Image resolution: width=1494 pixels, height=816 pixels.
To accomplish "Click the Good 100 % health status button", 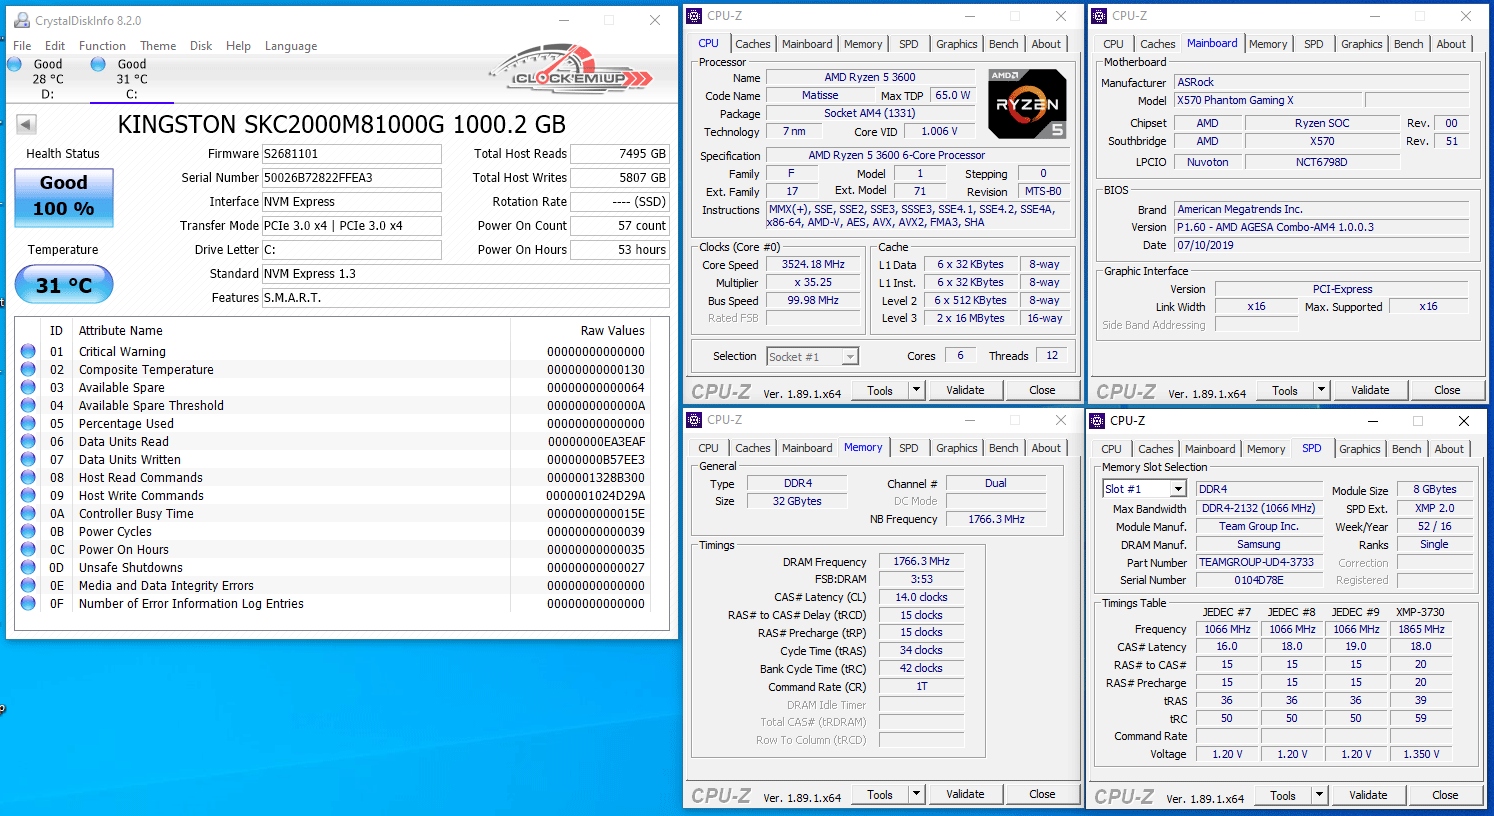I will point(64,196).
